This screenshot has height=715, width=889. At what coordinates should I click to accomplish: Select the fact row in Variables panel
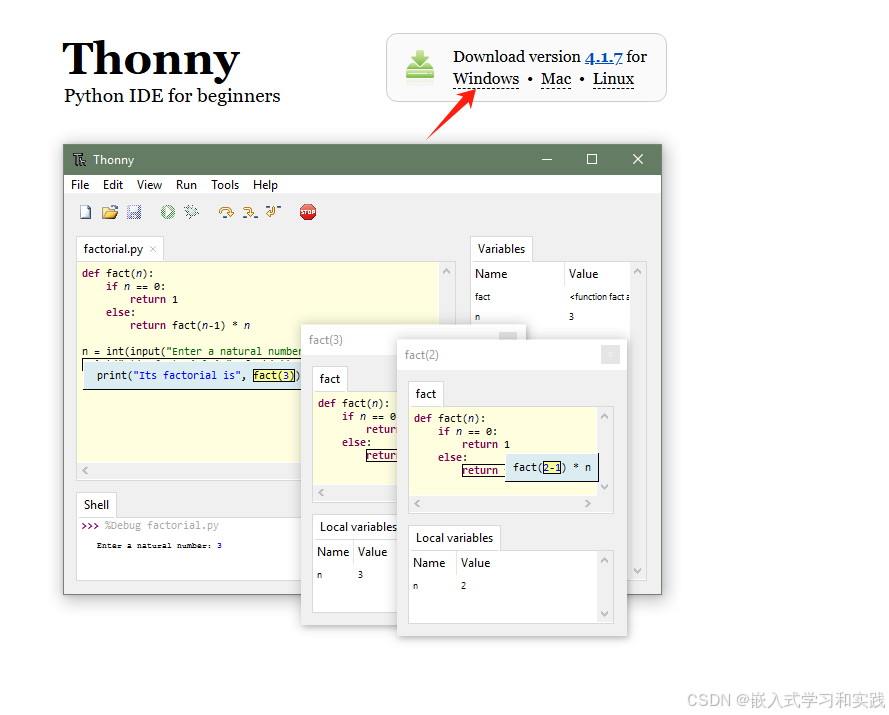point(551,297)
